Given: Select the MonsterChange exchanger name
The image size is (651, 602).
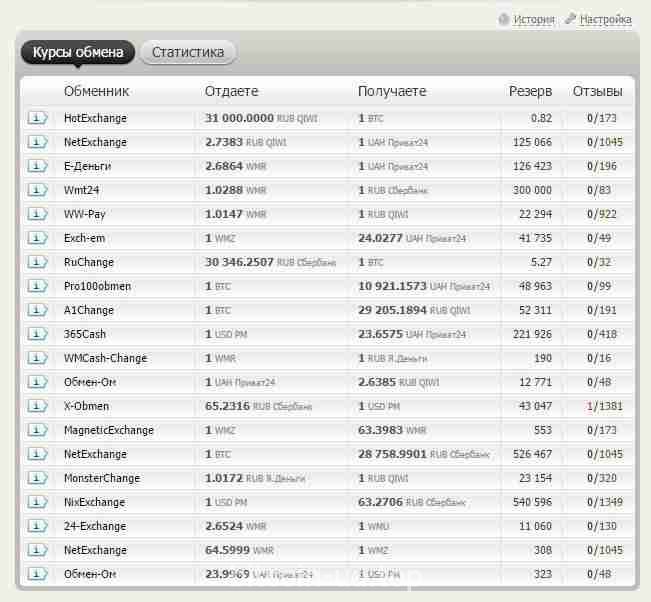Looking at the screenshot, I should click(x=102, y=478).
